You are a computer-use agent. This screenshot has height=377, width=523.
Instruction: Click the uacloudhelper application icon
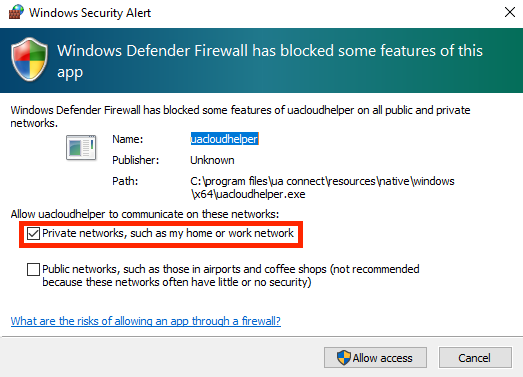click(x=81, y=147)
